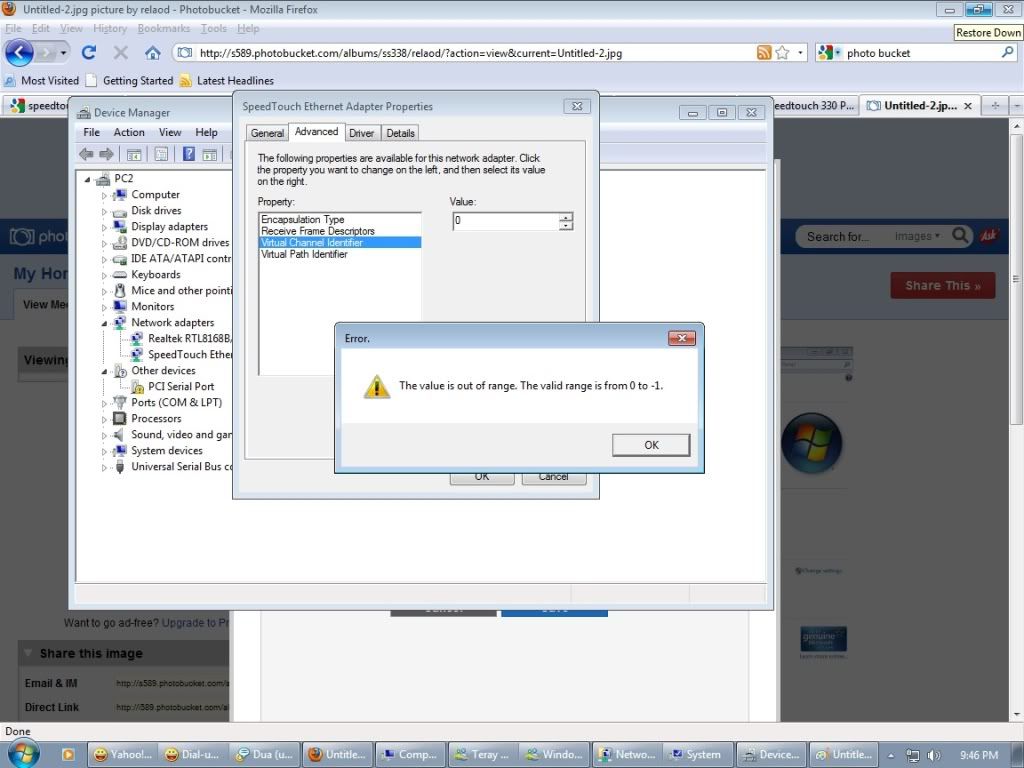The height and width of the screenshot is (768, 1024).
Task: Open the new tab plus button
Action: click(995, 105)
